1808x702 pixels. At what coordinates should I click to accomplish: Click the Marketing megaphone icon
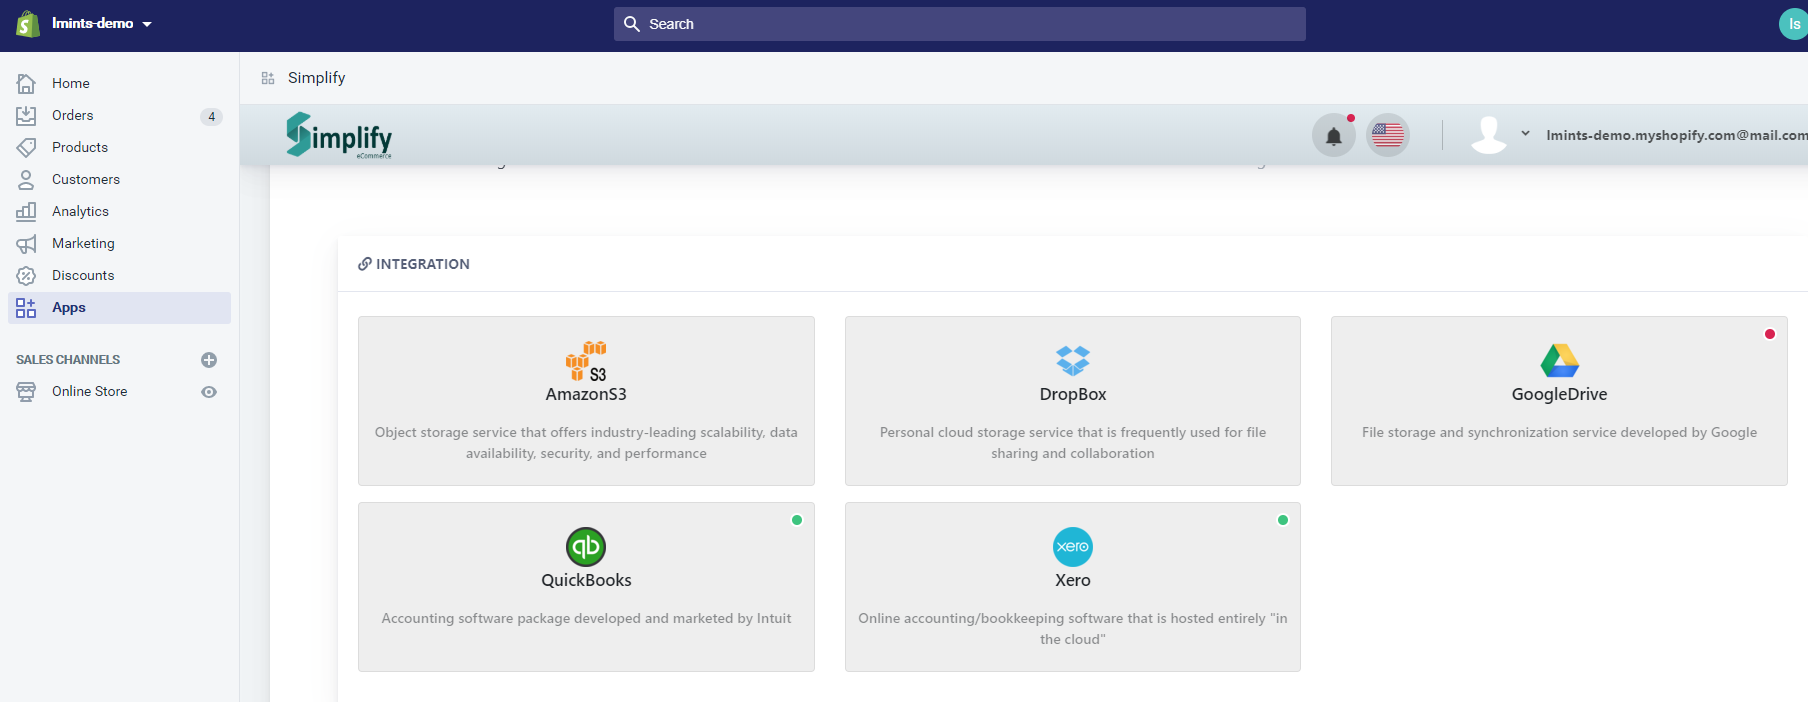26,243
